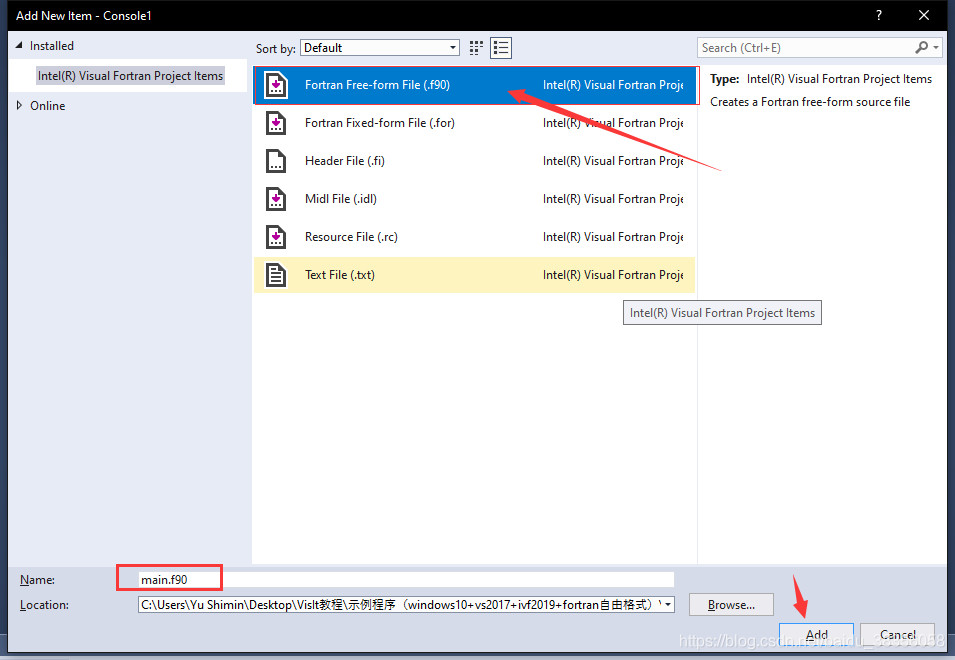
Task: Switch to small icons view
Action: pos(475,47)
